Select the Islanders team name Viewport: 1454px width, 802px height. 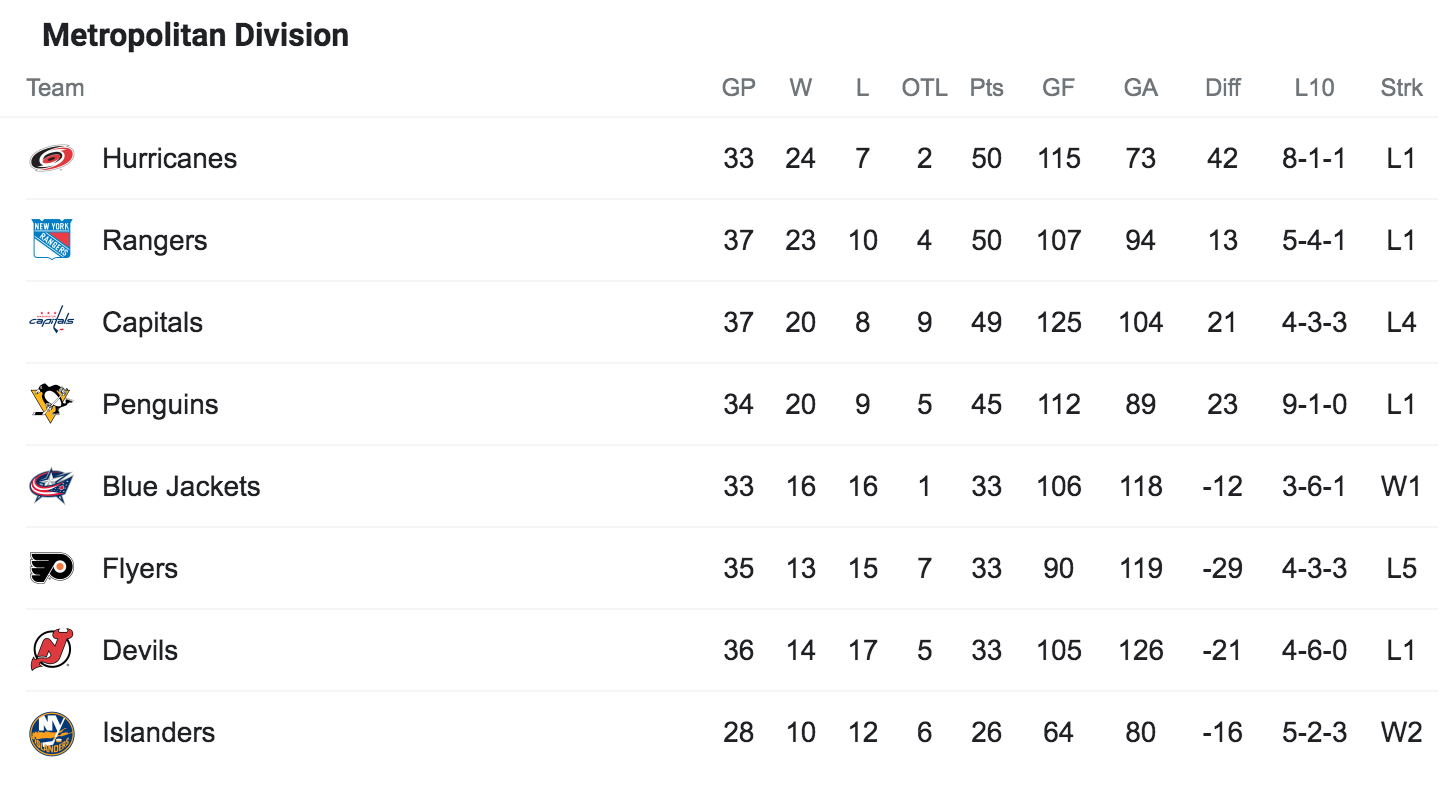tap(158, 732)
